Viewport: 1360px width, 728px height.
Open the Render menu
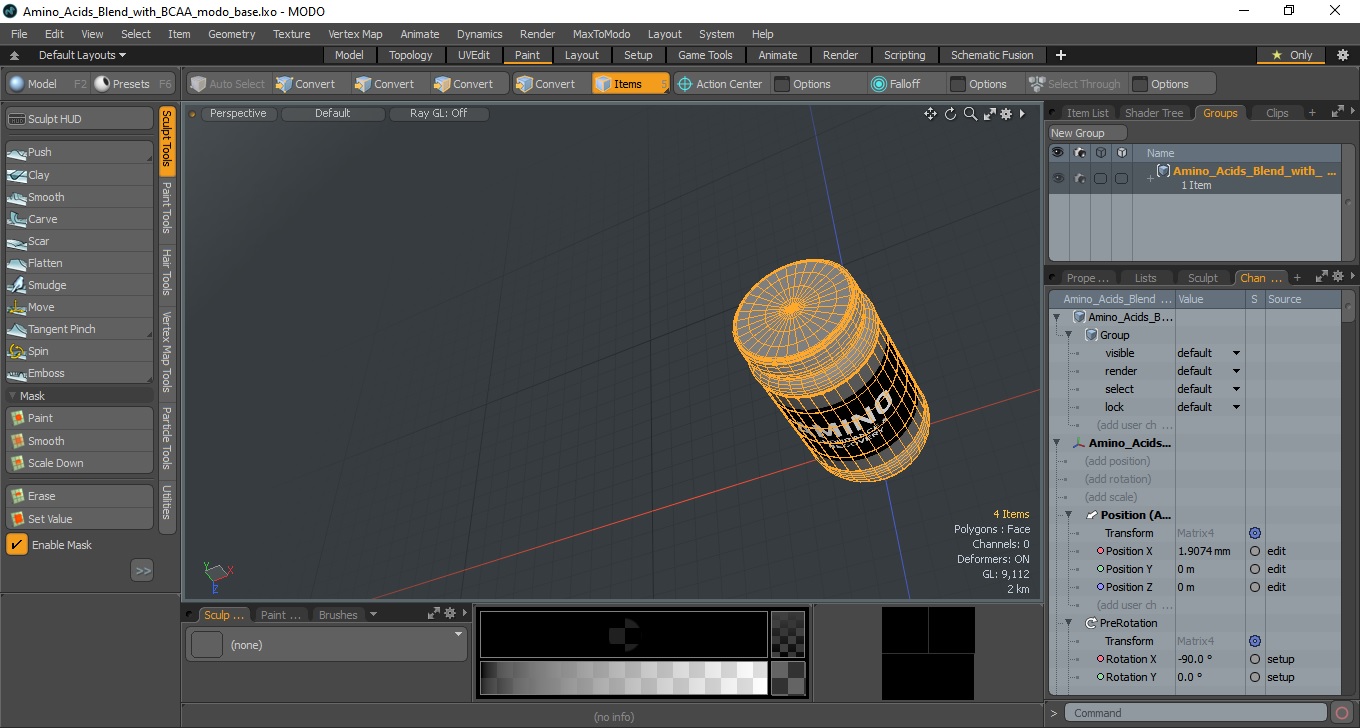tap(537, 34)
